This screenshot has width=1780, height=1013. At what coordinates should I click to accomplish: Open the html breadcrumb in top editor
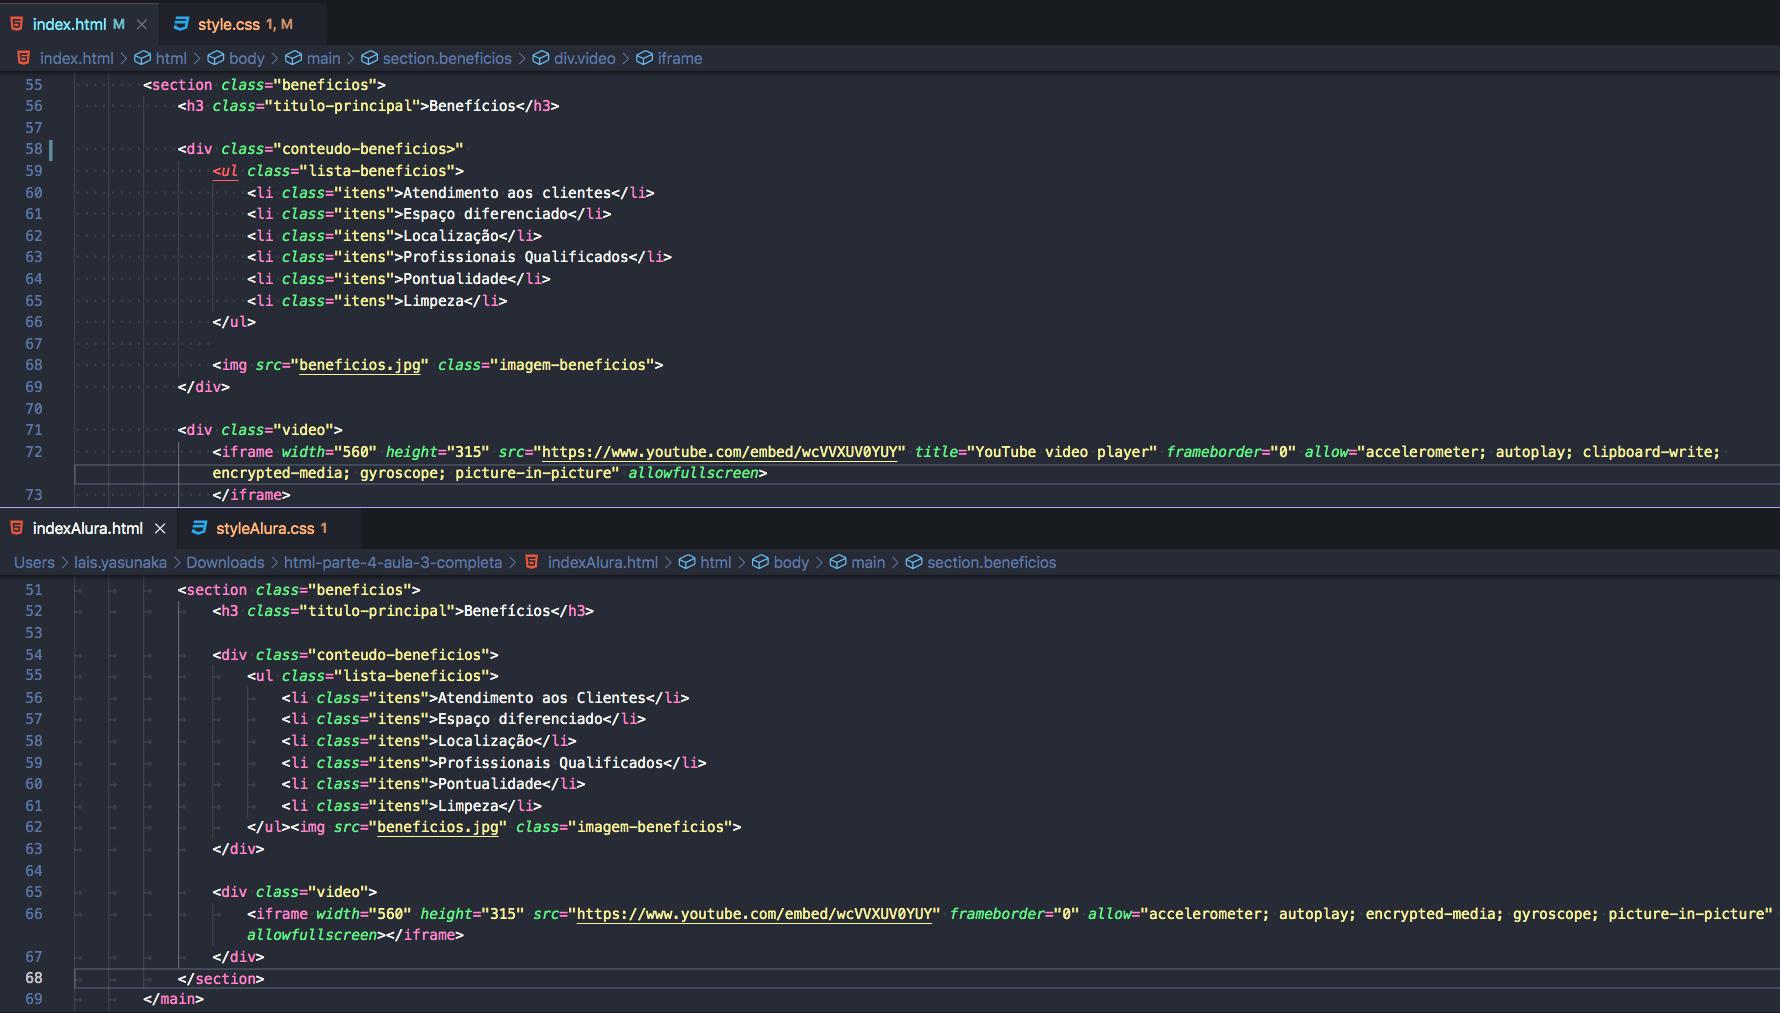171,58
